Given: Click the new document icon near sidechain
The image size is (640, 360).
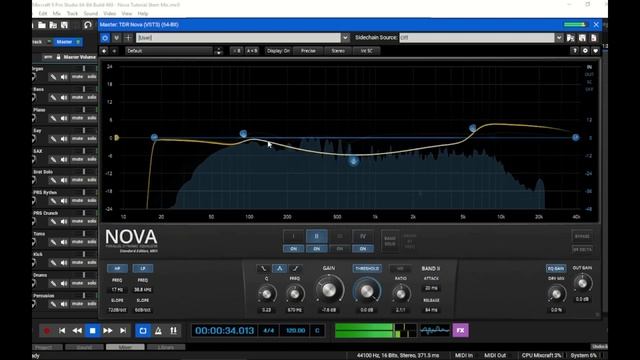Looking at the screenshot, I should pos(594,38).
